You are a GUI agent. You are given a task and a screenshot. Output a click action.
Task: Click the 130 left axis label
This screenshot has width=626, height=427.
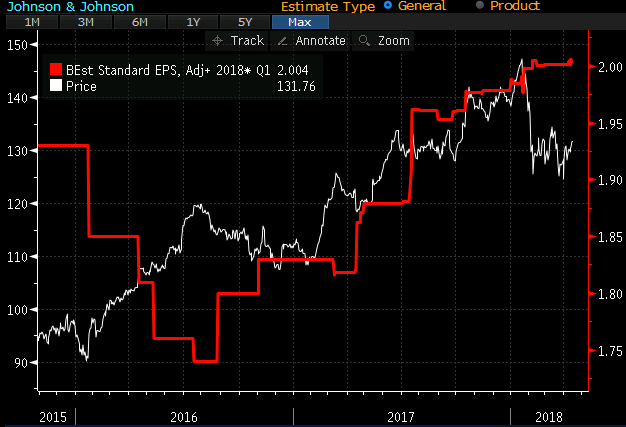pos(17,151)
